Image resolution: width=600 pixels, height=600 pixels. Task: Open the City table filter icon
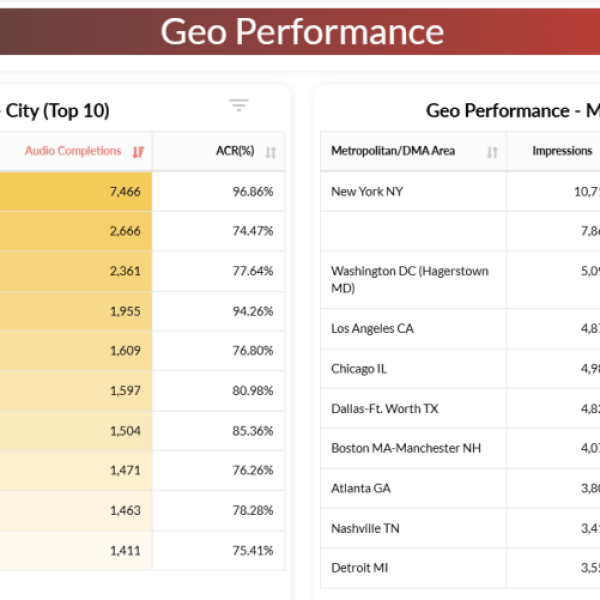pyautogui.click(x=239, y=105)
